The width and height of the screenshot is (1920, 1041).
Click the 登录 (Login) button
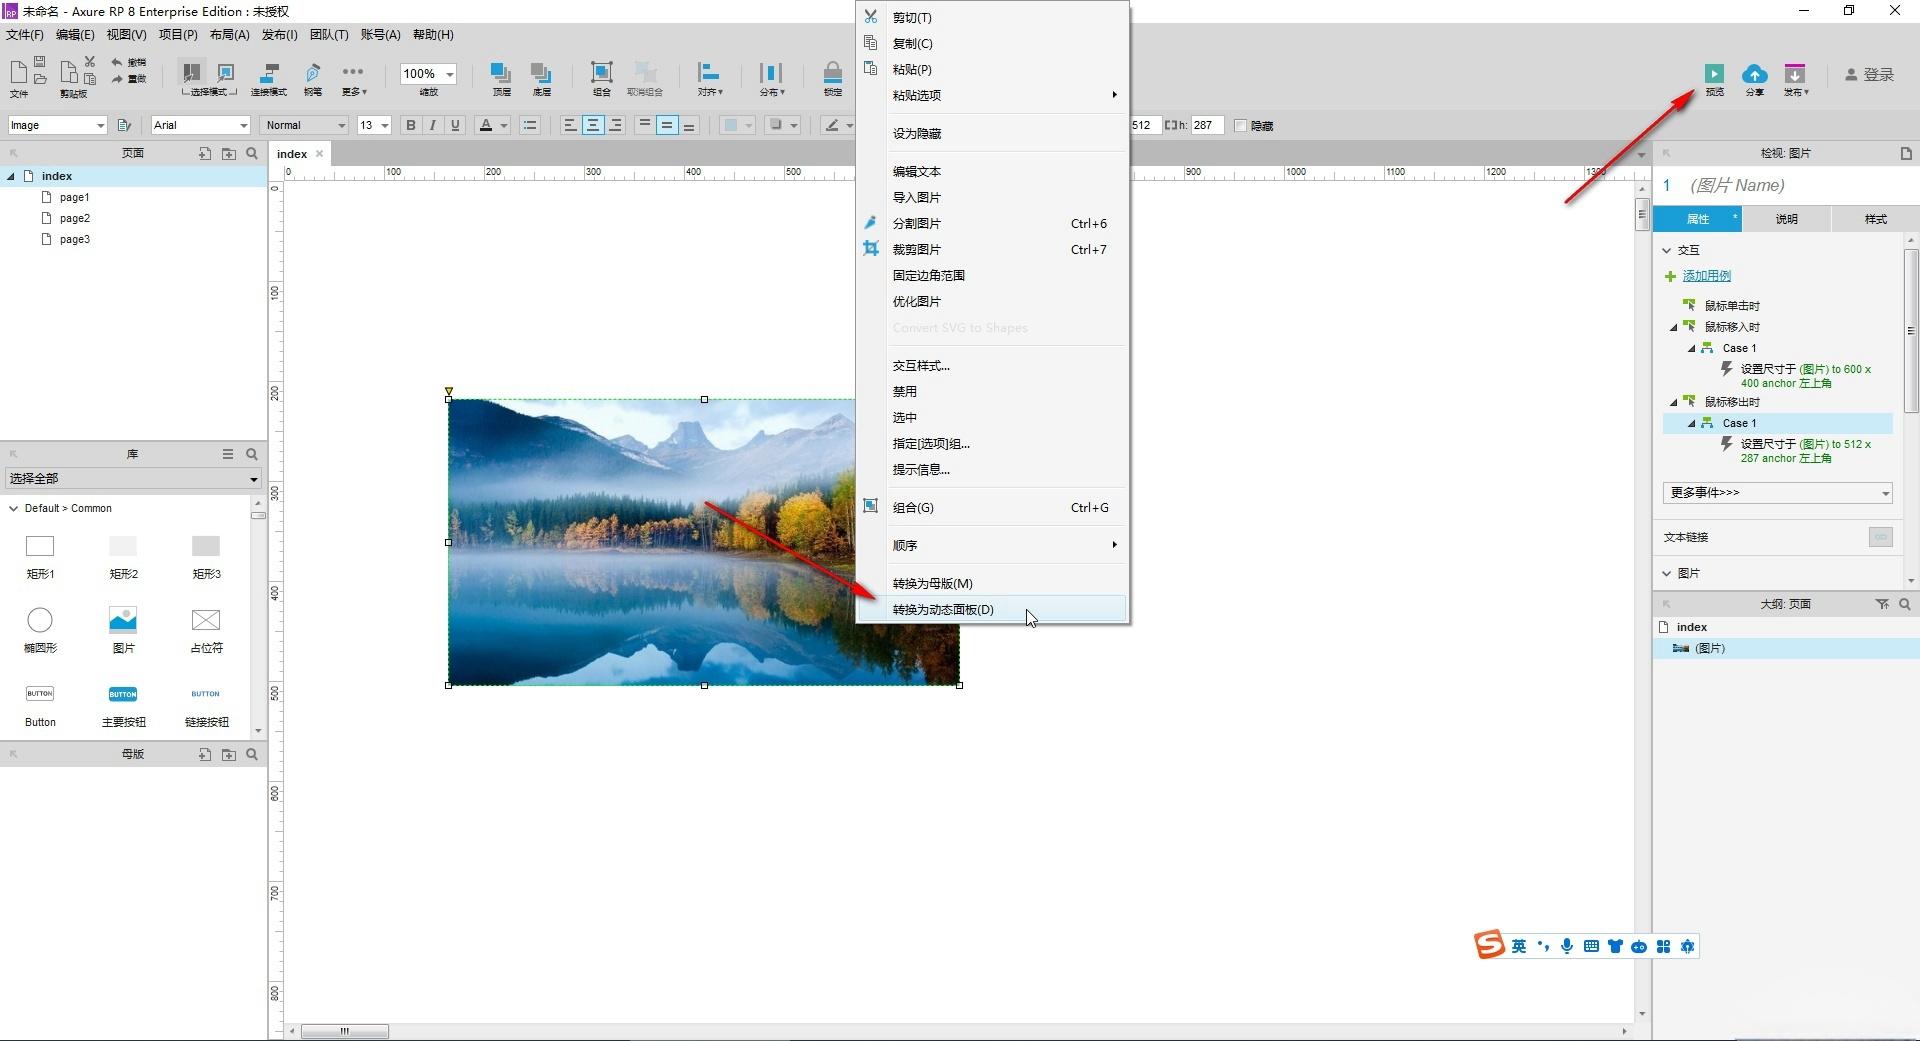(x=1869, y=75)
